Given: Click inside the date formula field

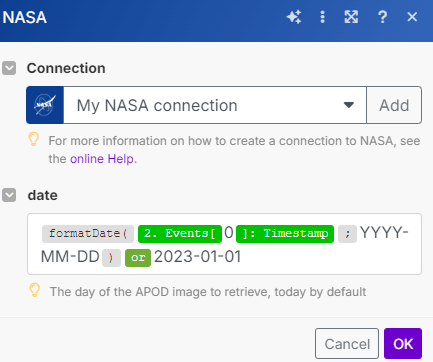Looking at the screenshot, I should point(224,244).
